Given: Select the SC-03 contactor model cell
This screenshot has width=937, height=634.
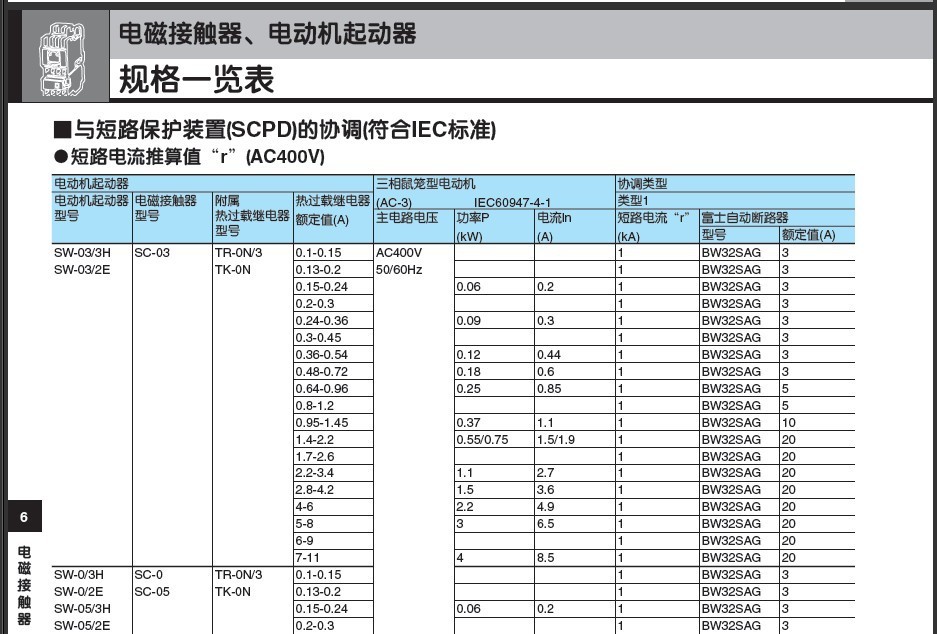Looking at the screenshot, I should (152, 253).
